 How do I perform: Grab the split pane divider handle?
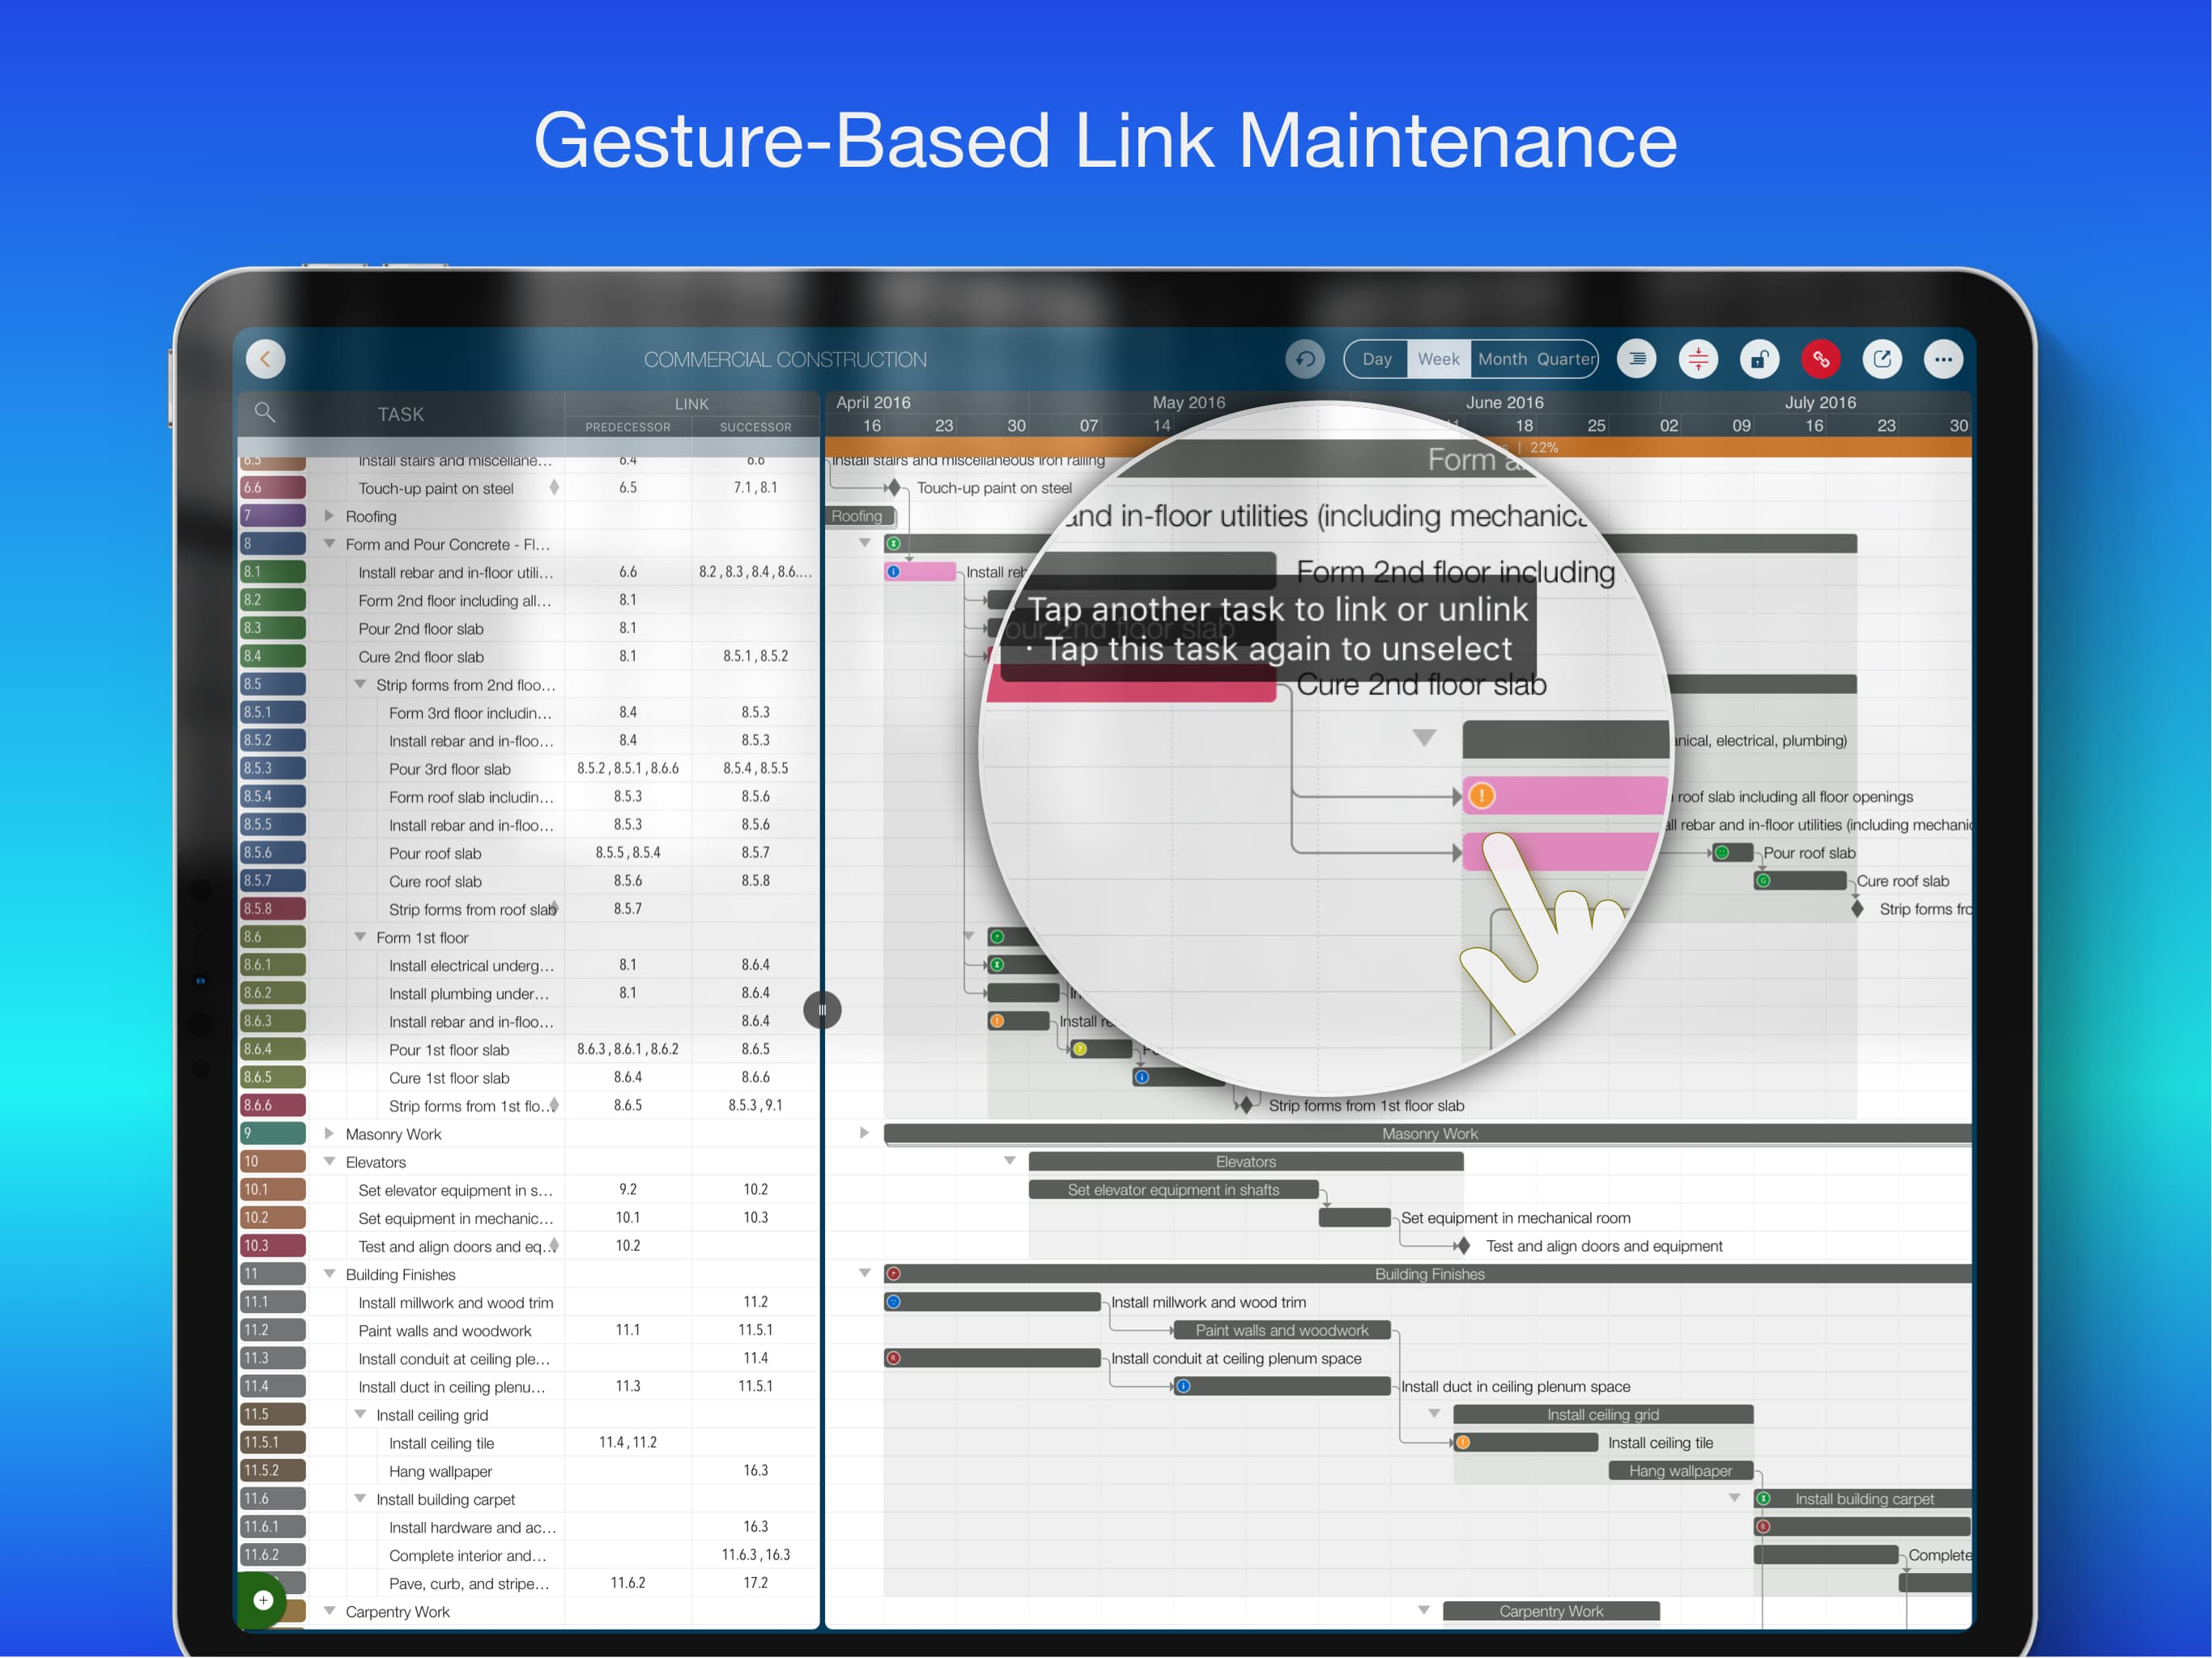tap(822, 1009)
